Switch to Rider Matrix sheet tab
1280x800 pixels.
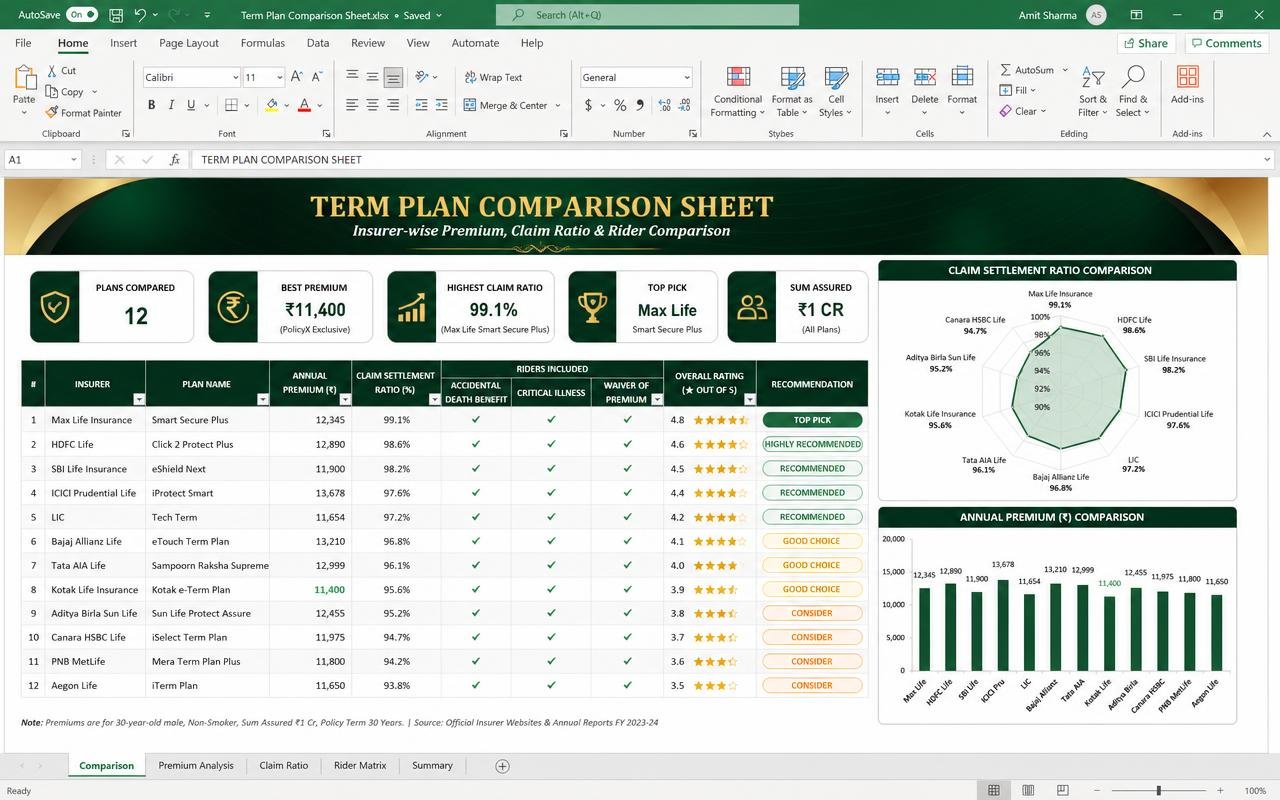coord(360,765)
